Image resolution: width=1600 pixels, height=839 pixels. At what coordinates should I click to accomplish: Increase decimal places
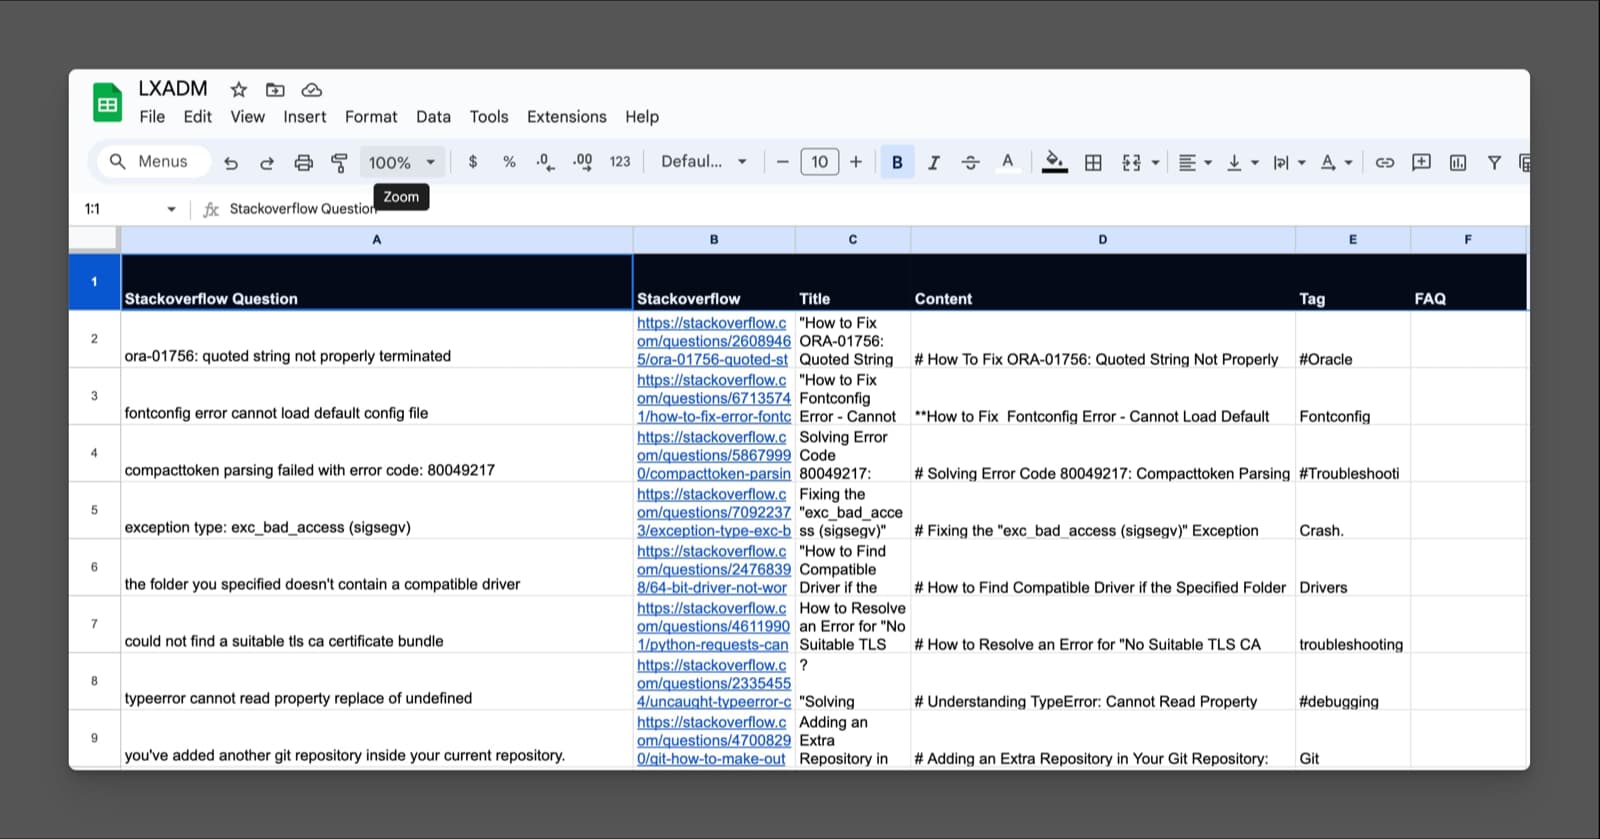click(x=582, y=161)
